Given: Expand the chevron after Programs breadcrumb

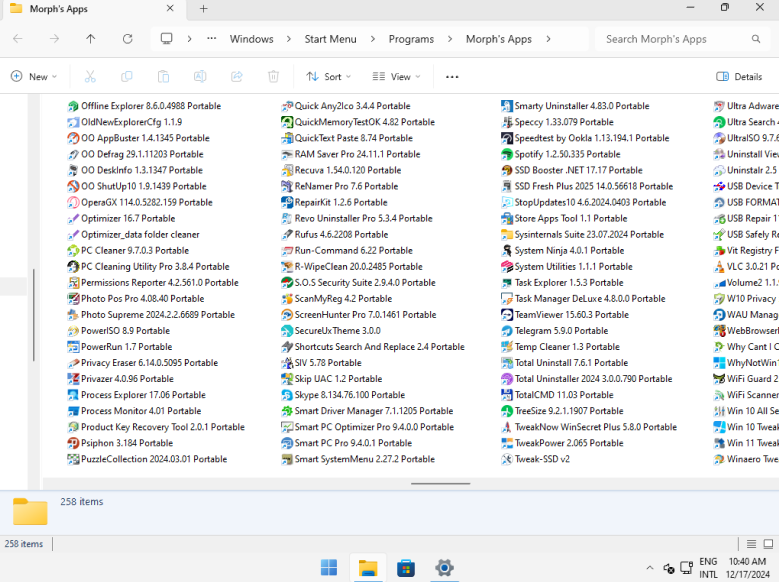Looking at the screenshot, I should tap(450, 39).
